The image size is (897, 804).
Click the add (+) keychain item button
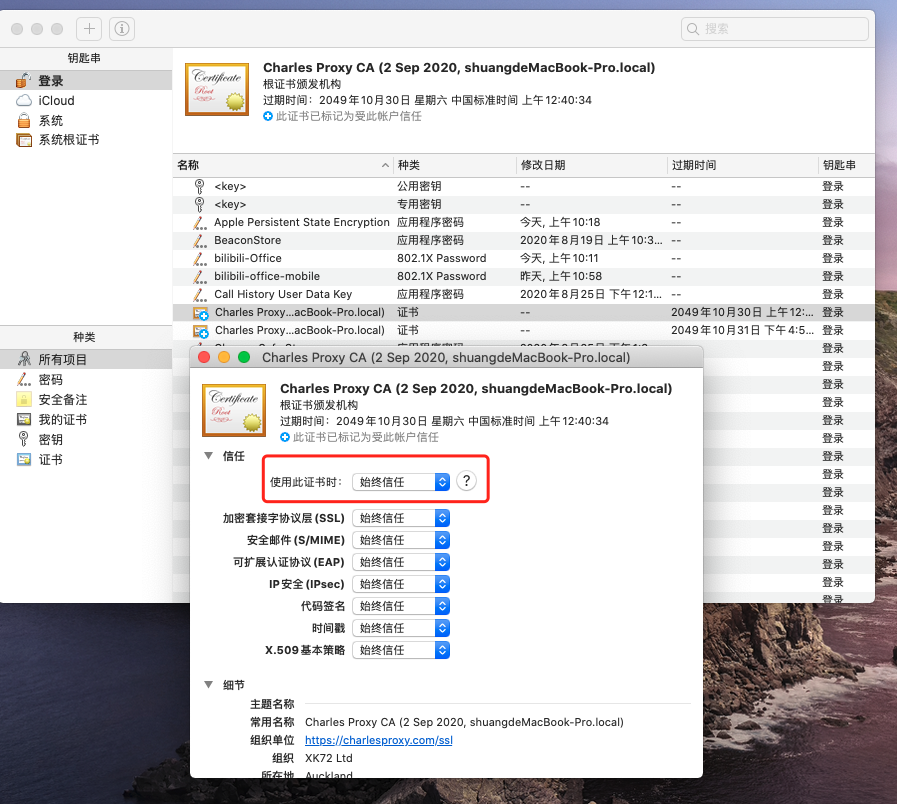pyautogui.click(x=90, y=29)
